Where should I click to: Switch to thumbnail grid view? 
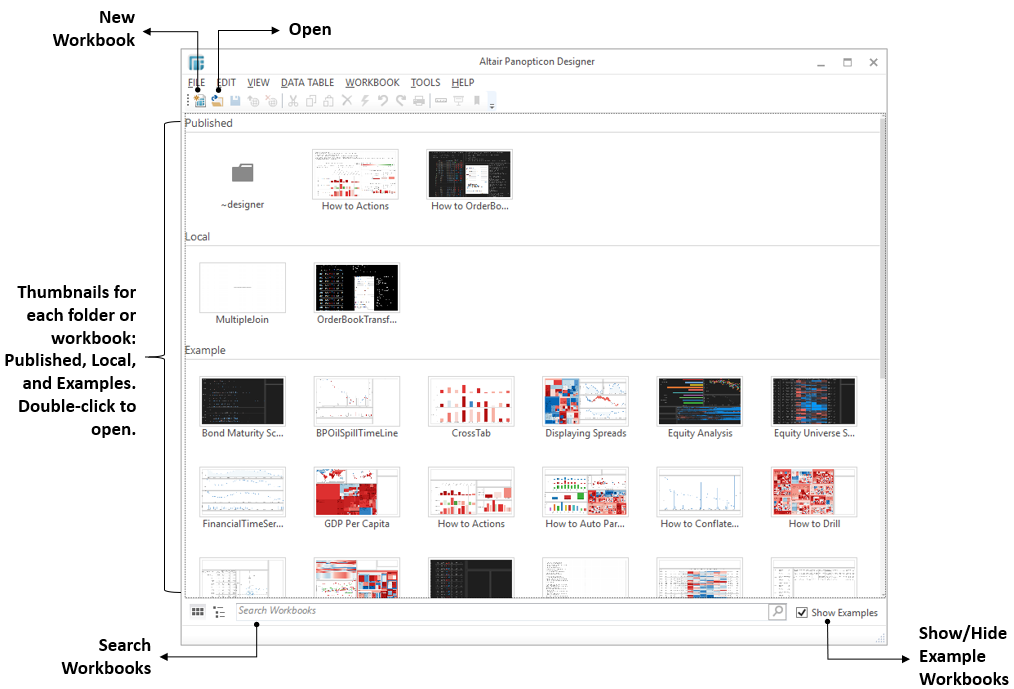click(198, 612)
